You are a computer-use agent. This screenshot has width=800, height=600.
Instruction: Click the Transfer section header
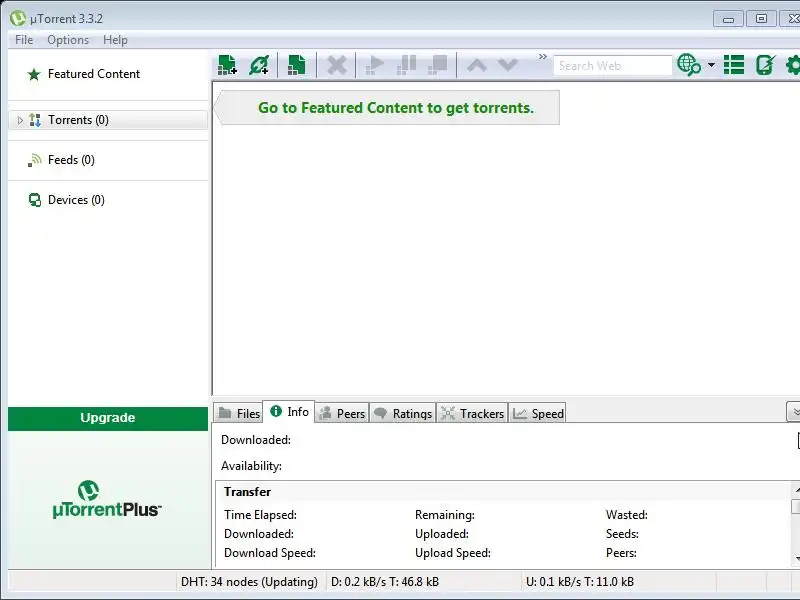(x=247, y=492)
